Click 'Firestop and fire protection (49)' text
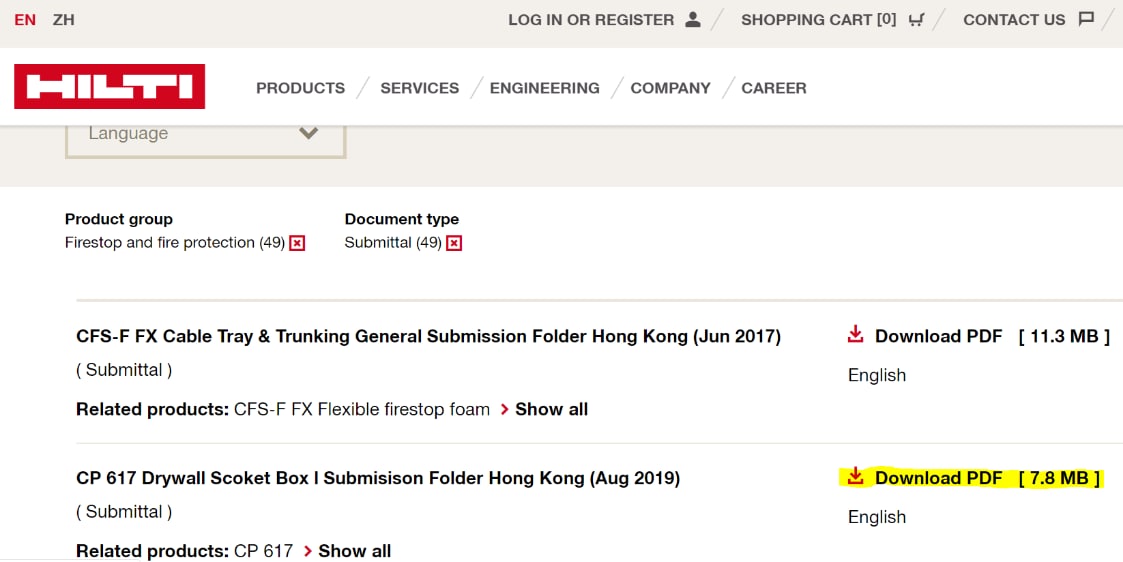This screenshot has height=562, width=1123. point(175,243)
